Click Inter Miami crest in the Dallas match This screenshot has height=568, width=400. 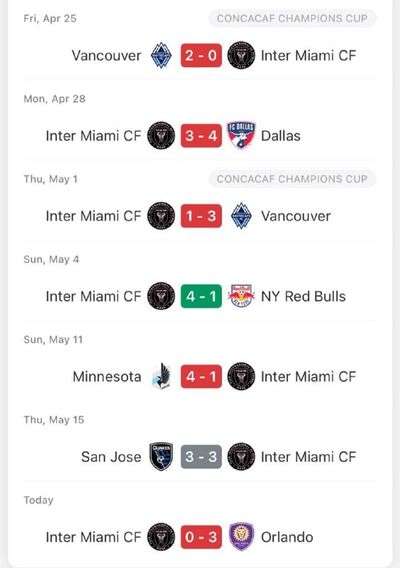[161, 135]
